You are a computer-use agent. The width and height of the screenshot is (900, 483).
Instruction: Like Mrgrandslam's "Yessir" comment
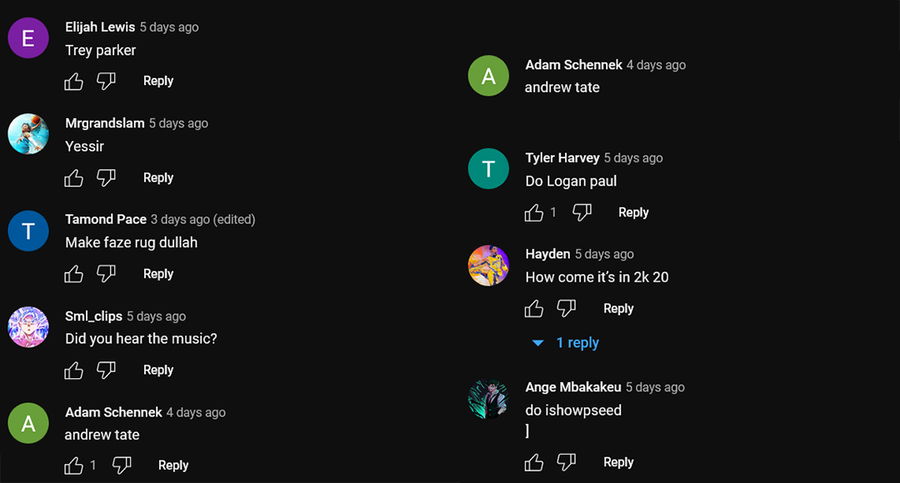pyautogui.click(x=74, y=178)
